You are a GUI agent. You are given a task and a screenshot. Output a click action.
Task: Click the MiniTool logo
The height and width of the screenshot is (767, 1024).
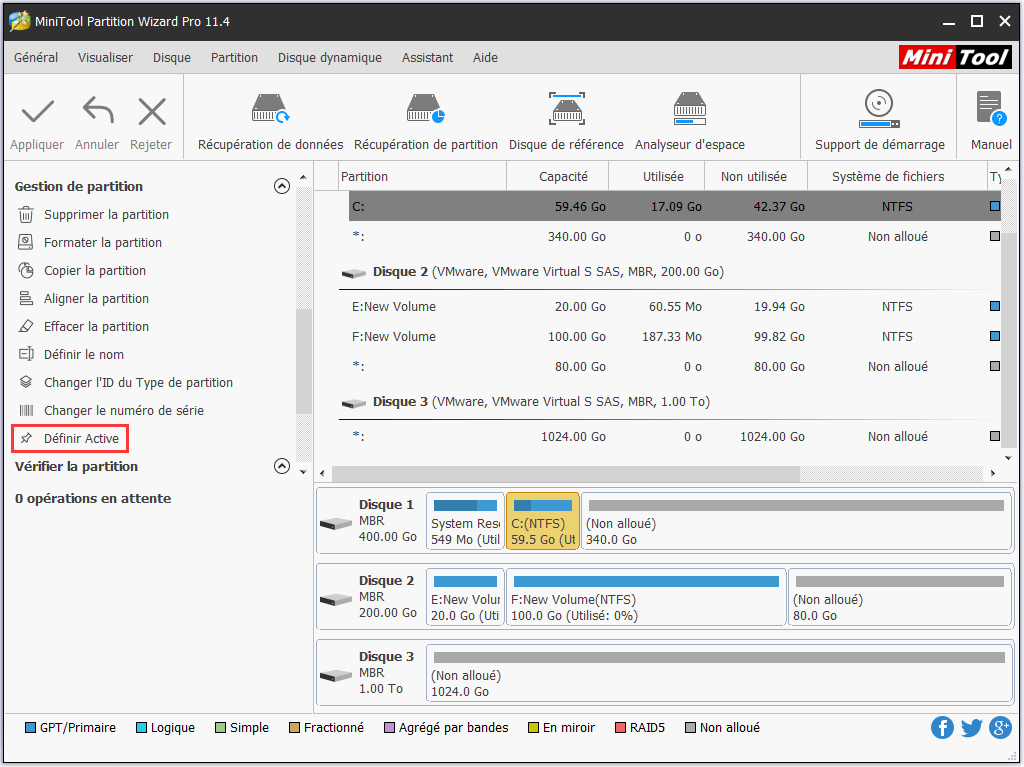pos(955,57)
